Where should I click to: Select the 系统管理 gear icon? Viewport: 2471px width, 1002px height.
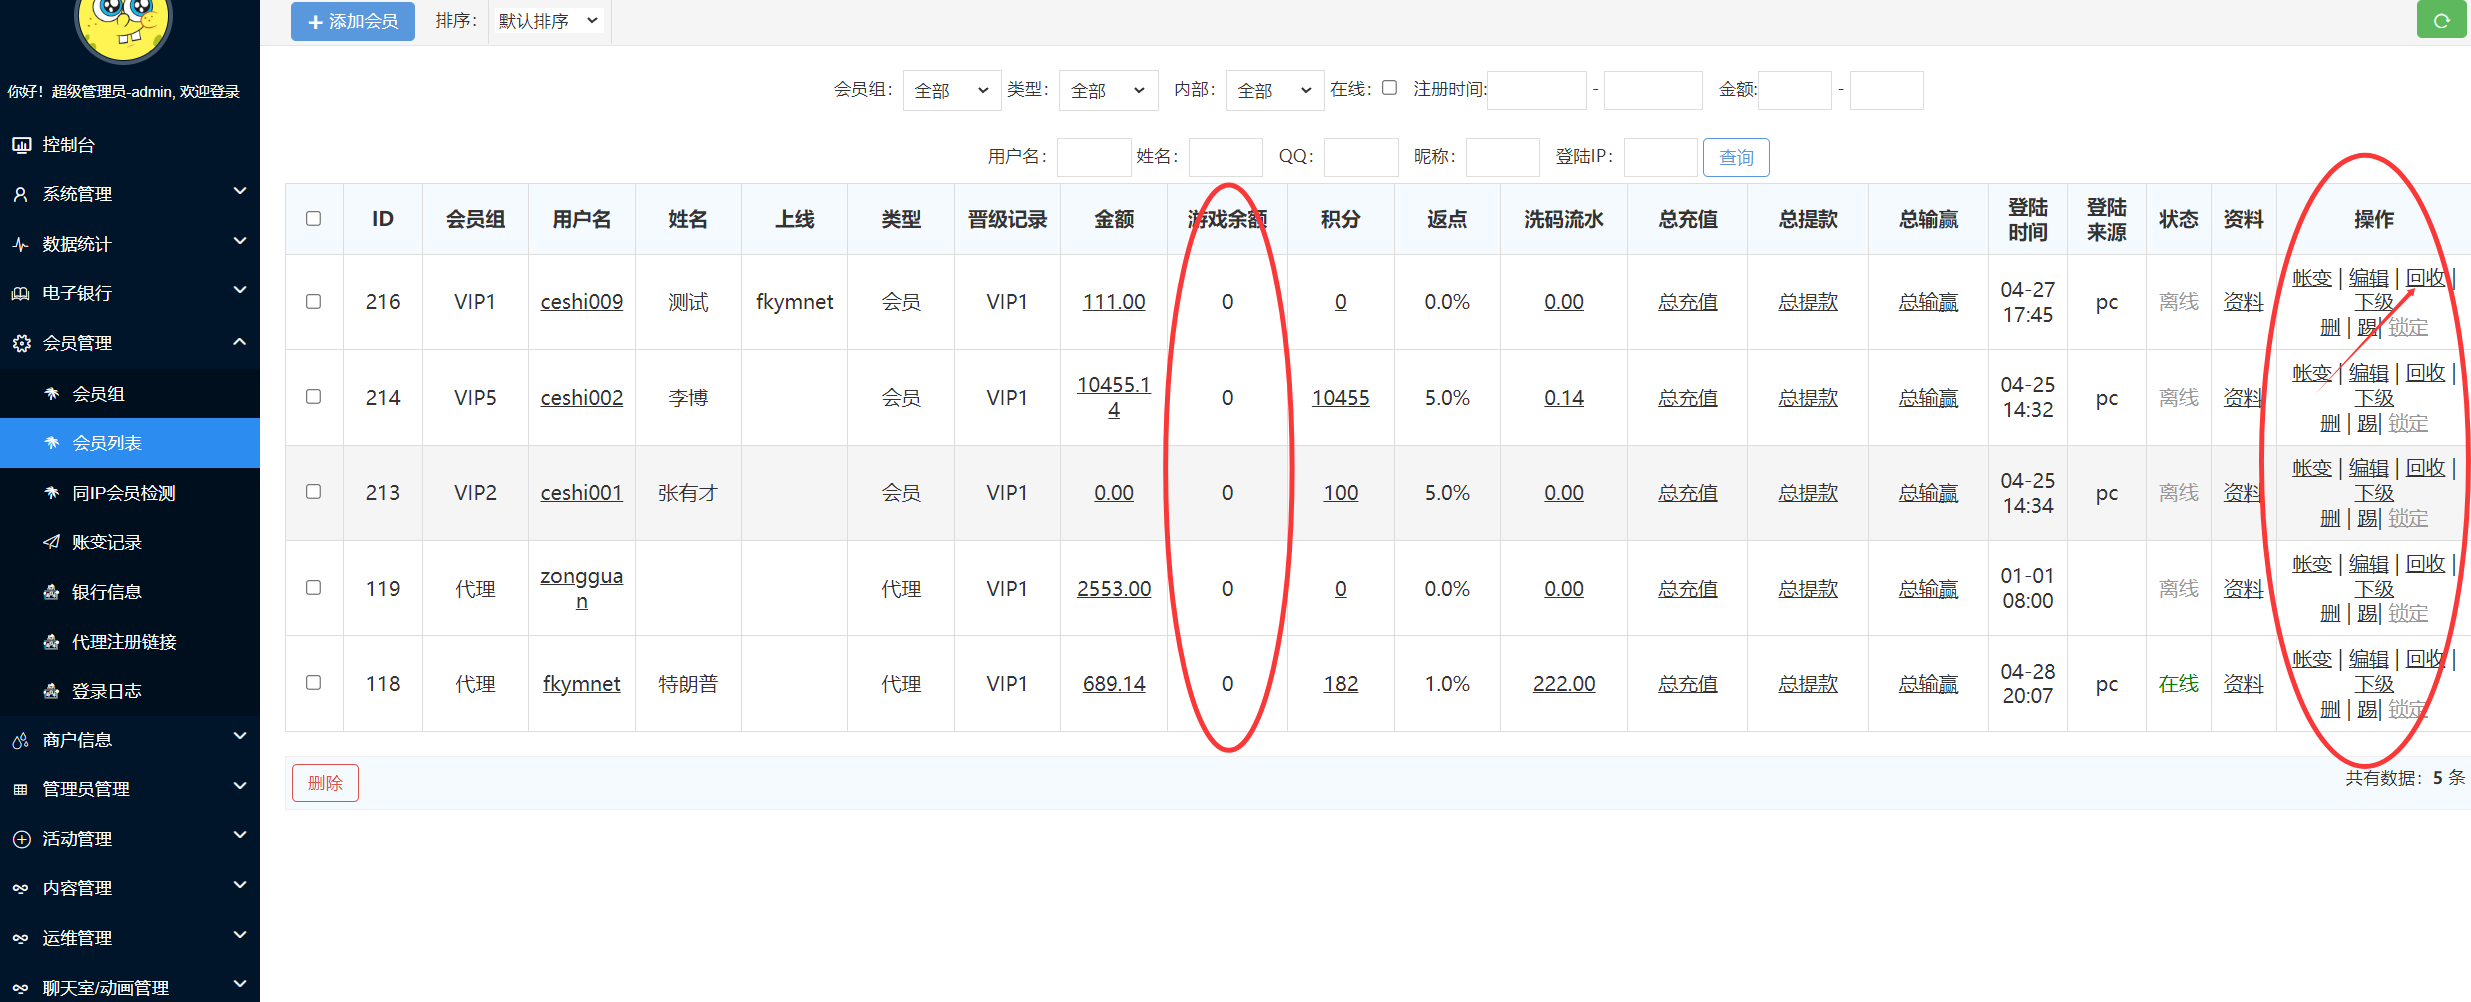click(23, 193)
